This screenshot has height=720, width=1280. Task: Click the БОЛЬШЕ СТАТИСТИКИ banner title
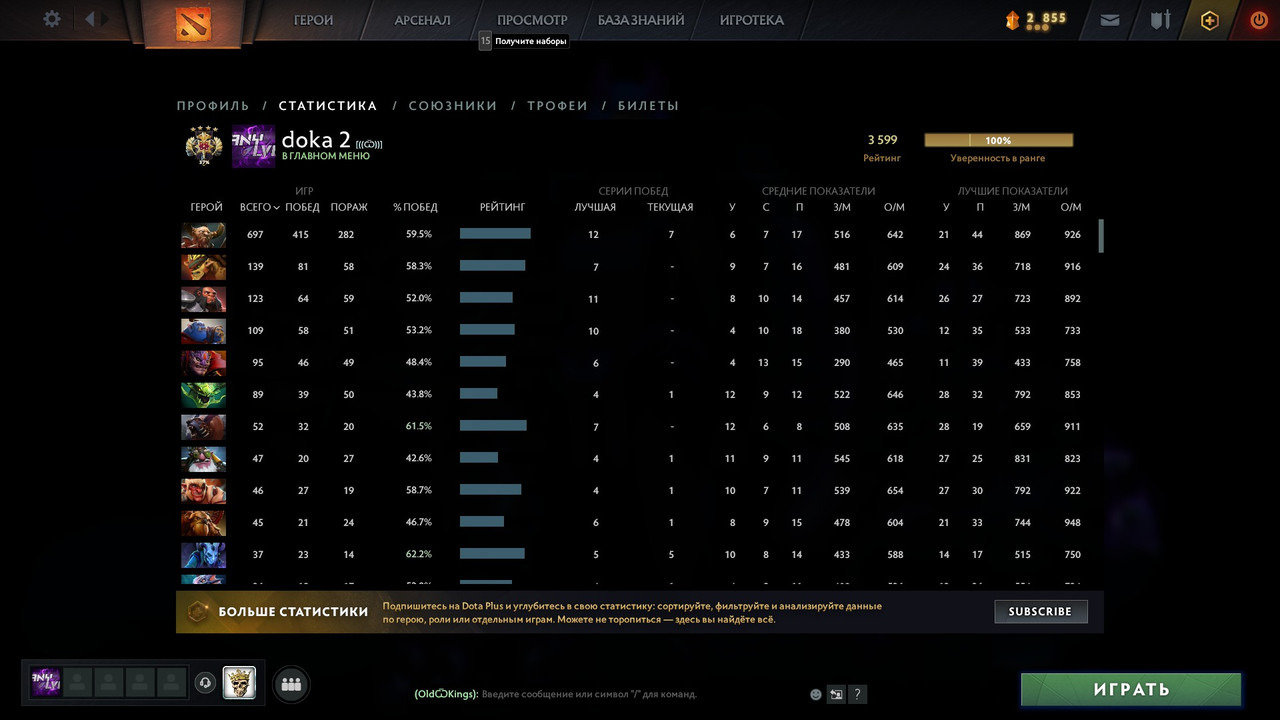294,611
